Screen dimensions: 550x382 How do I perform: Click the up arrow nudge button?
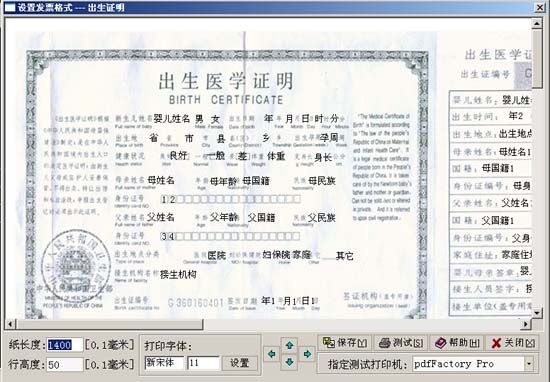[289, 346]
